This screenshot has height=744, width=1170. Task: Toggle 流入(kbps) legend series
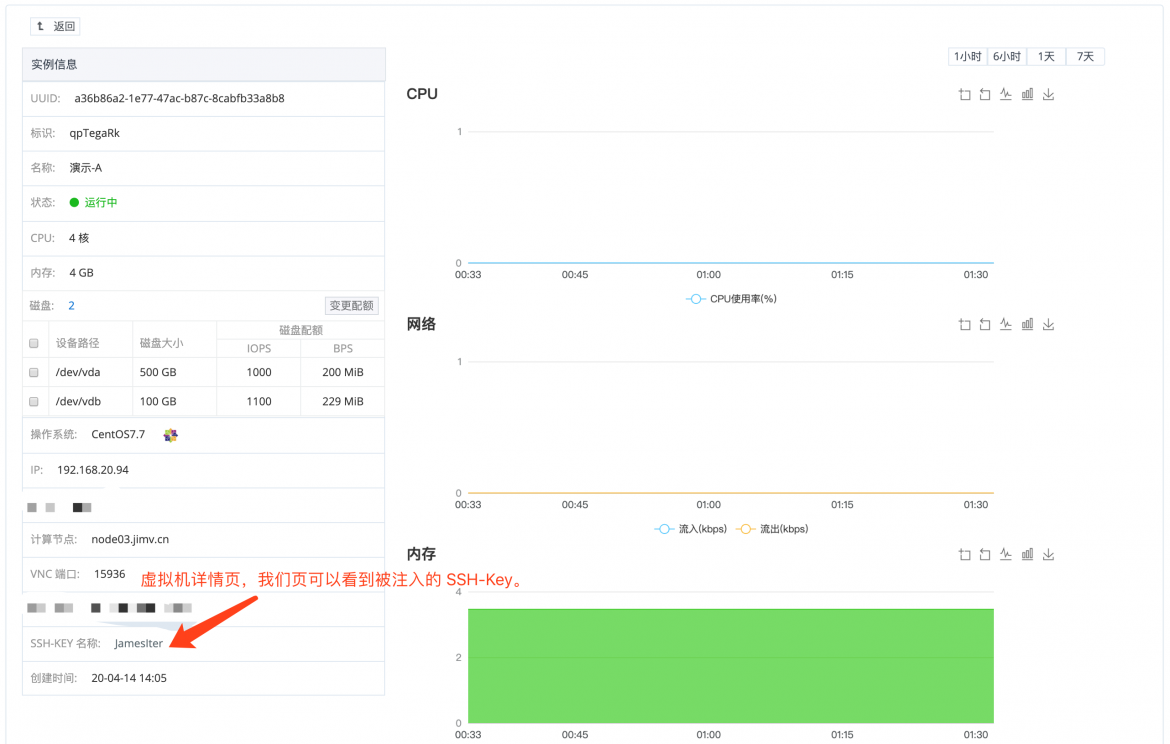[690, 529]
